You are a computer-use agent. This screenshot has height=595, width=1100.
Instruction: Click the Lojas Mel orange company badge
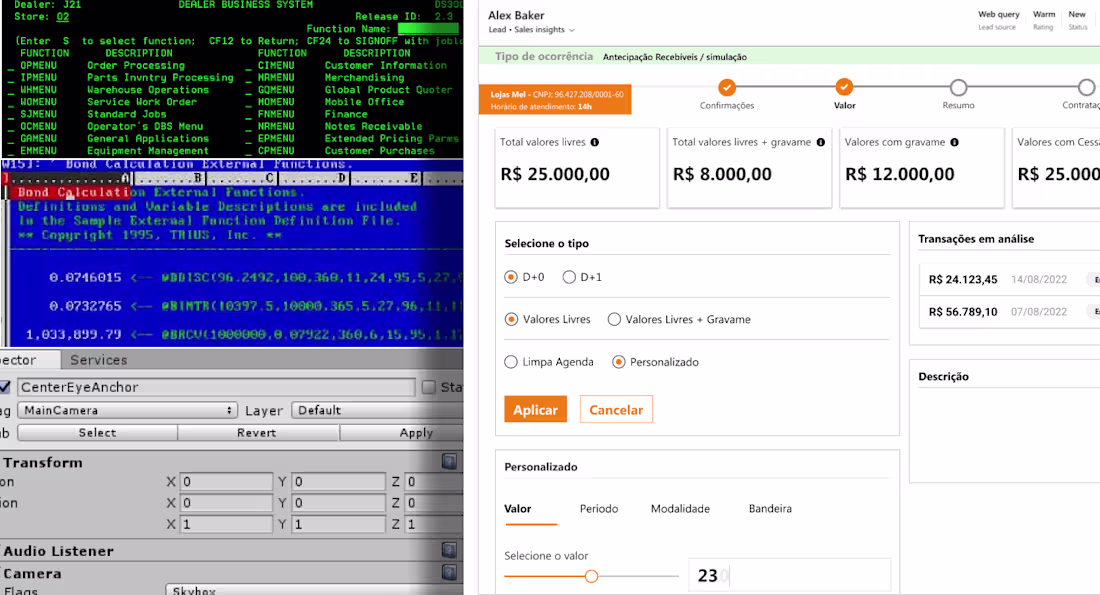pos(556,100)
